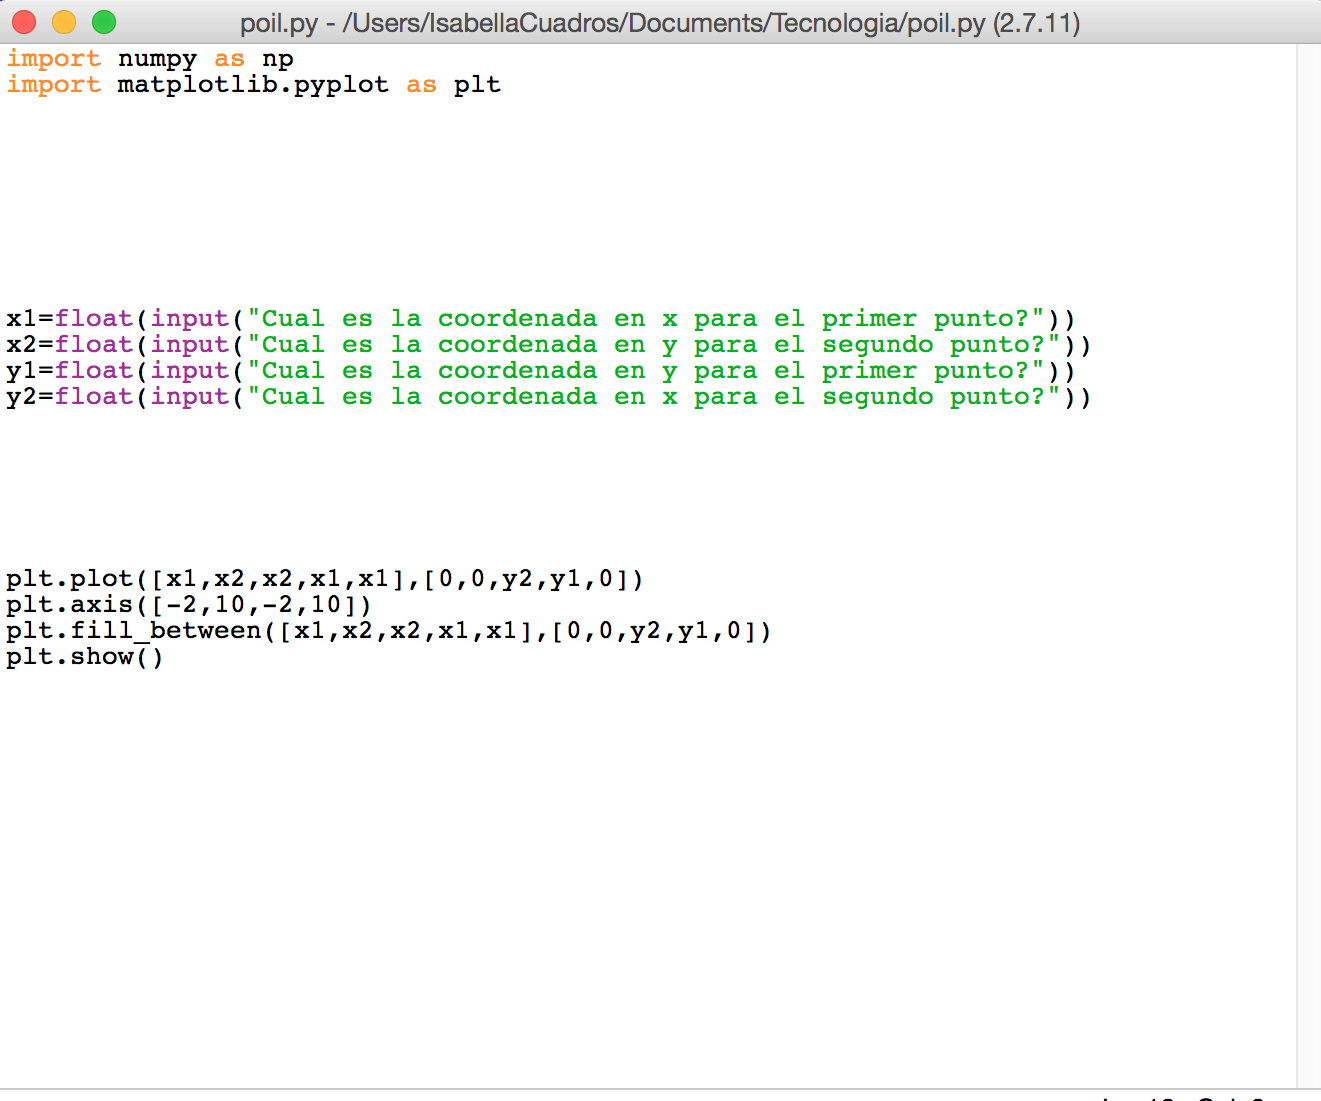Click the plt.plot function call

(x=320, y=578)
